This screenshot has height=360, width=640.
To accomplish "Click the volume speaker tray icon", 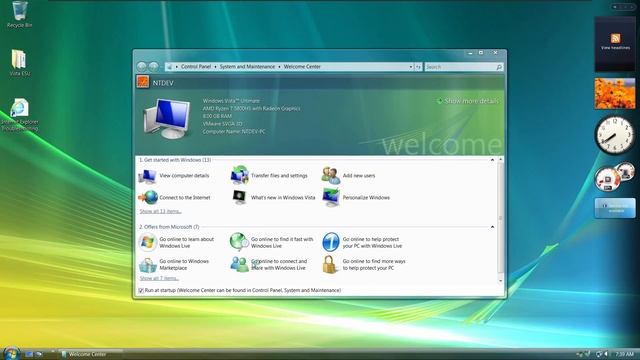I will point(605,354).
